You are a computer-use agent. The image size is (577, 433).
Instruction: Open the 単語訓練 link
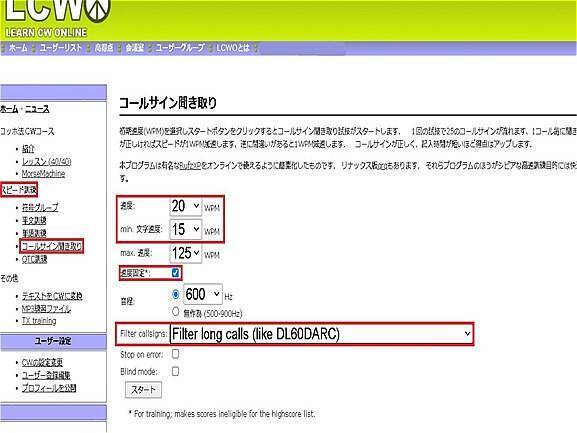click(34, 233)
